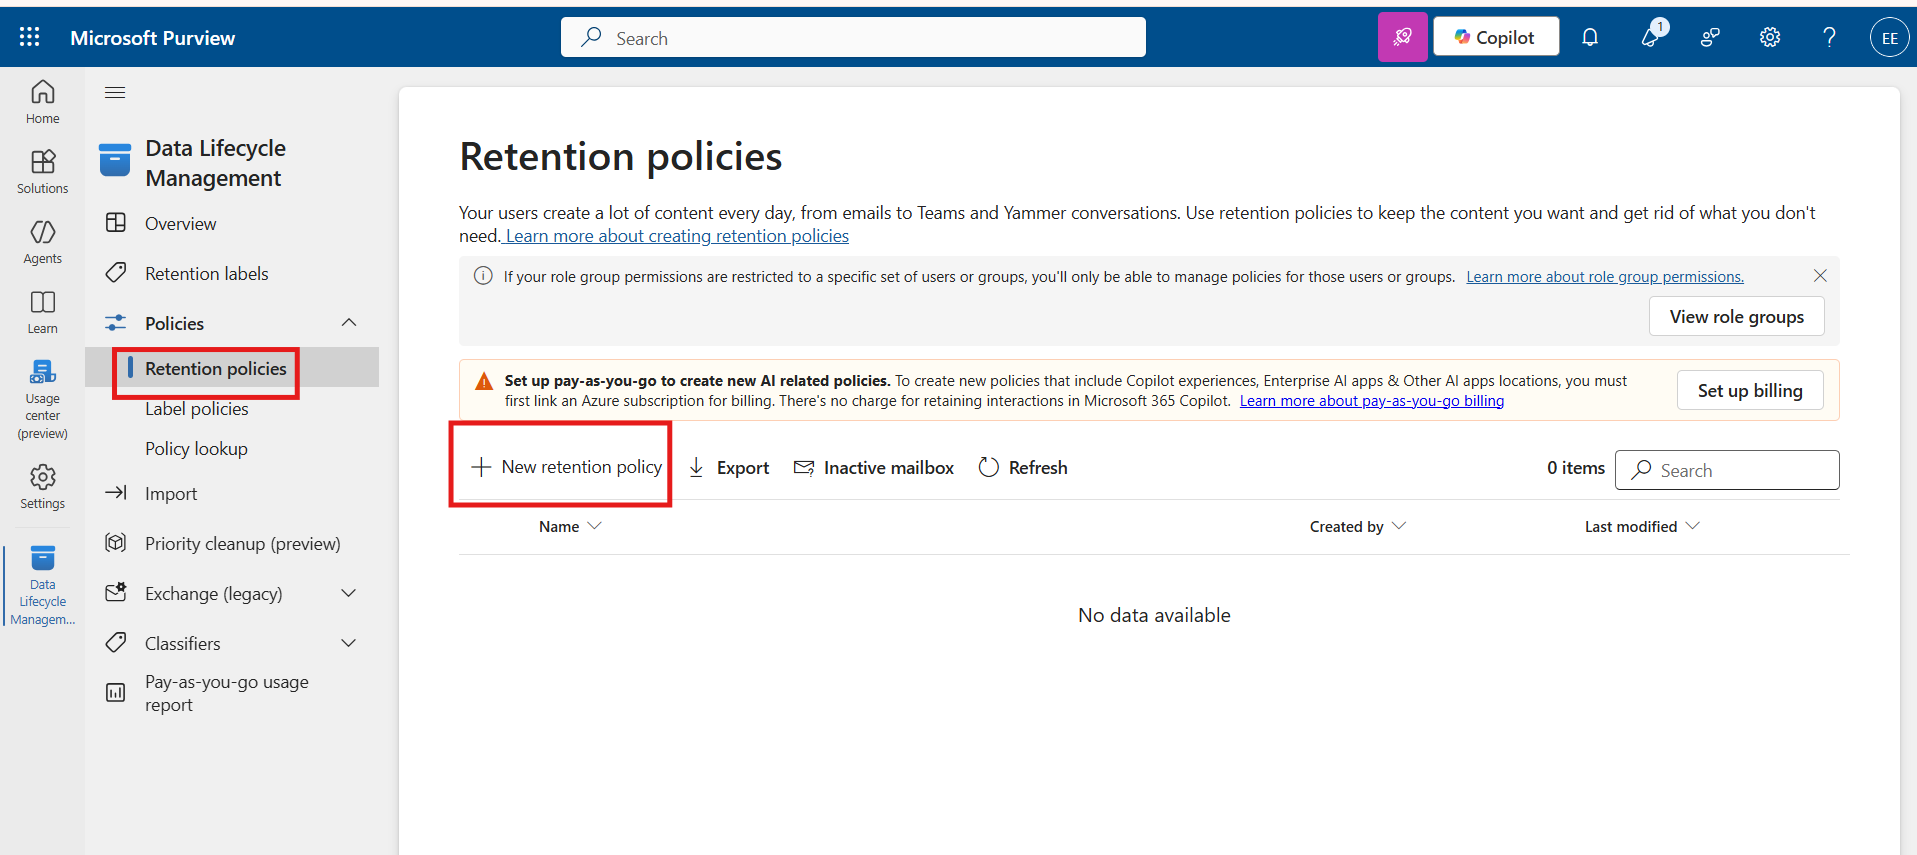Screen dimensions: 1917x855
Task: Expand Exchange (legacy) chevron
Action: [349, 593]
